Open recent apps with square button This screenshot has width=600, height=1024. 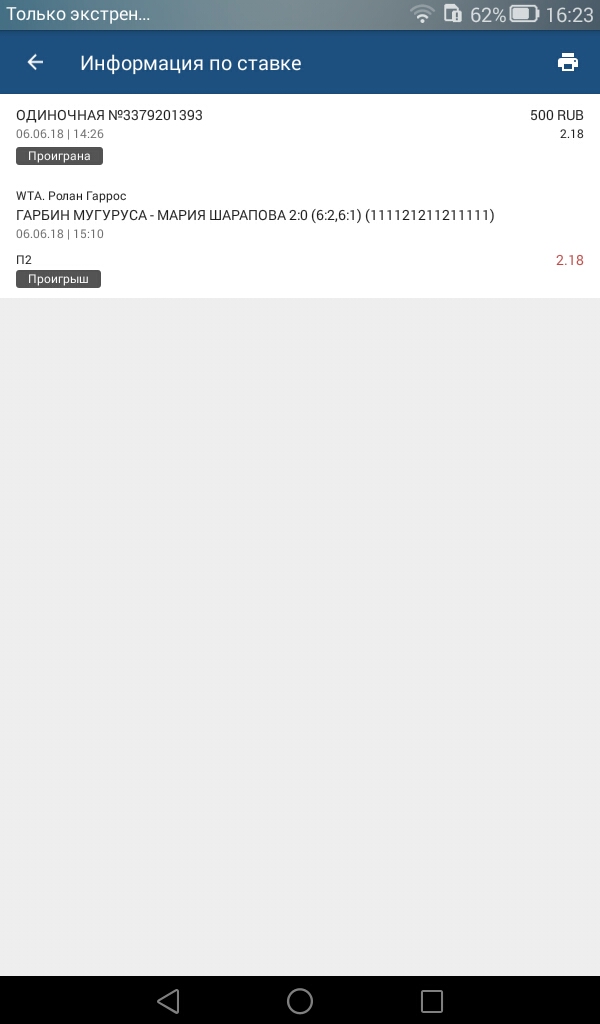pyautogui.click(x=432, y=1000)
